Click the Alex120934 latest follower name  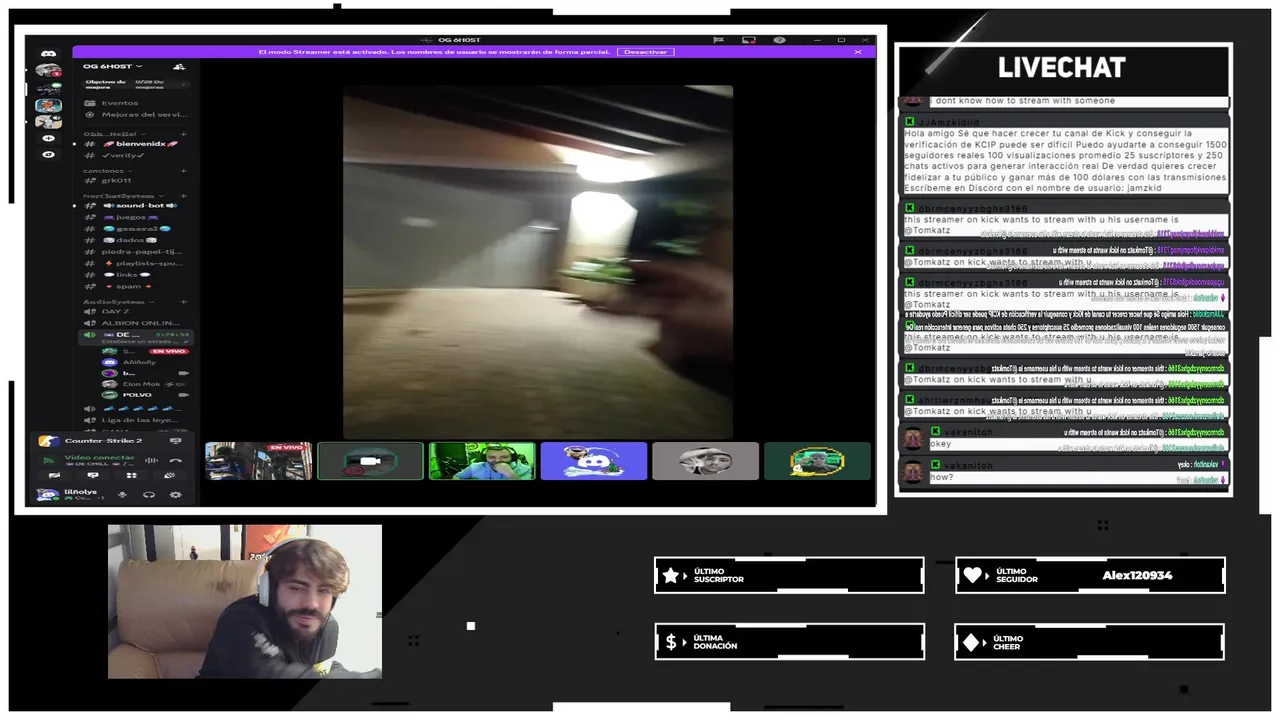[1137, 575]
